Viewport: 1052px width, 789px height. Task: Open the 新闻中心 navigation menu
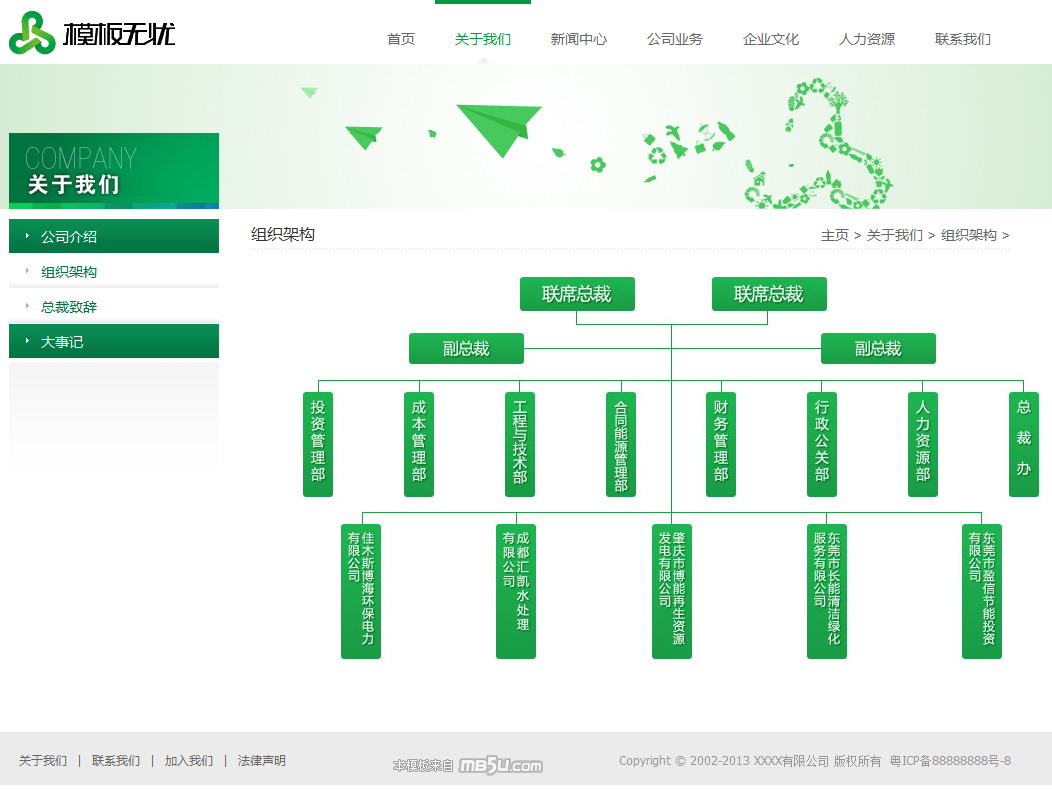coord(579,39)
